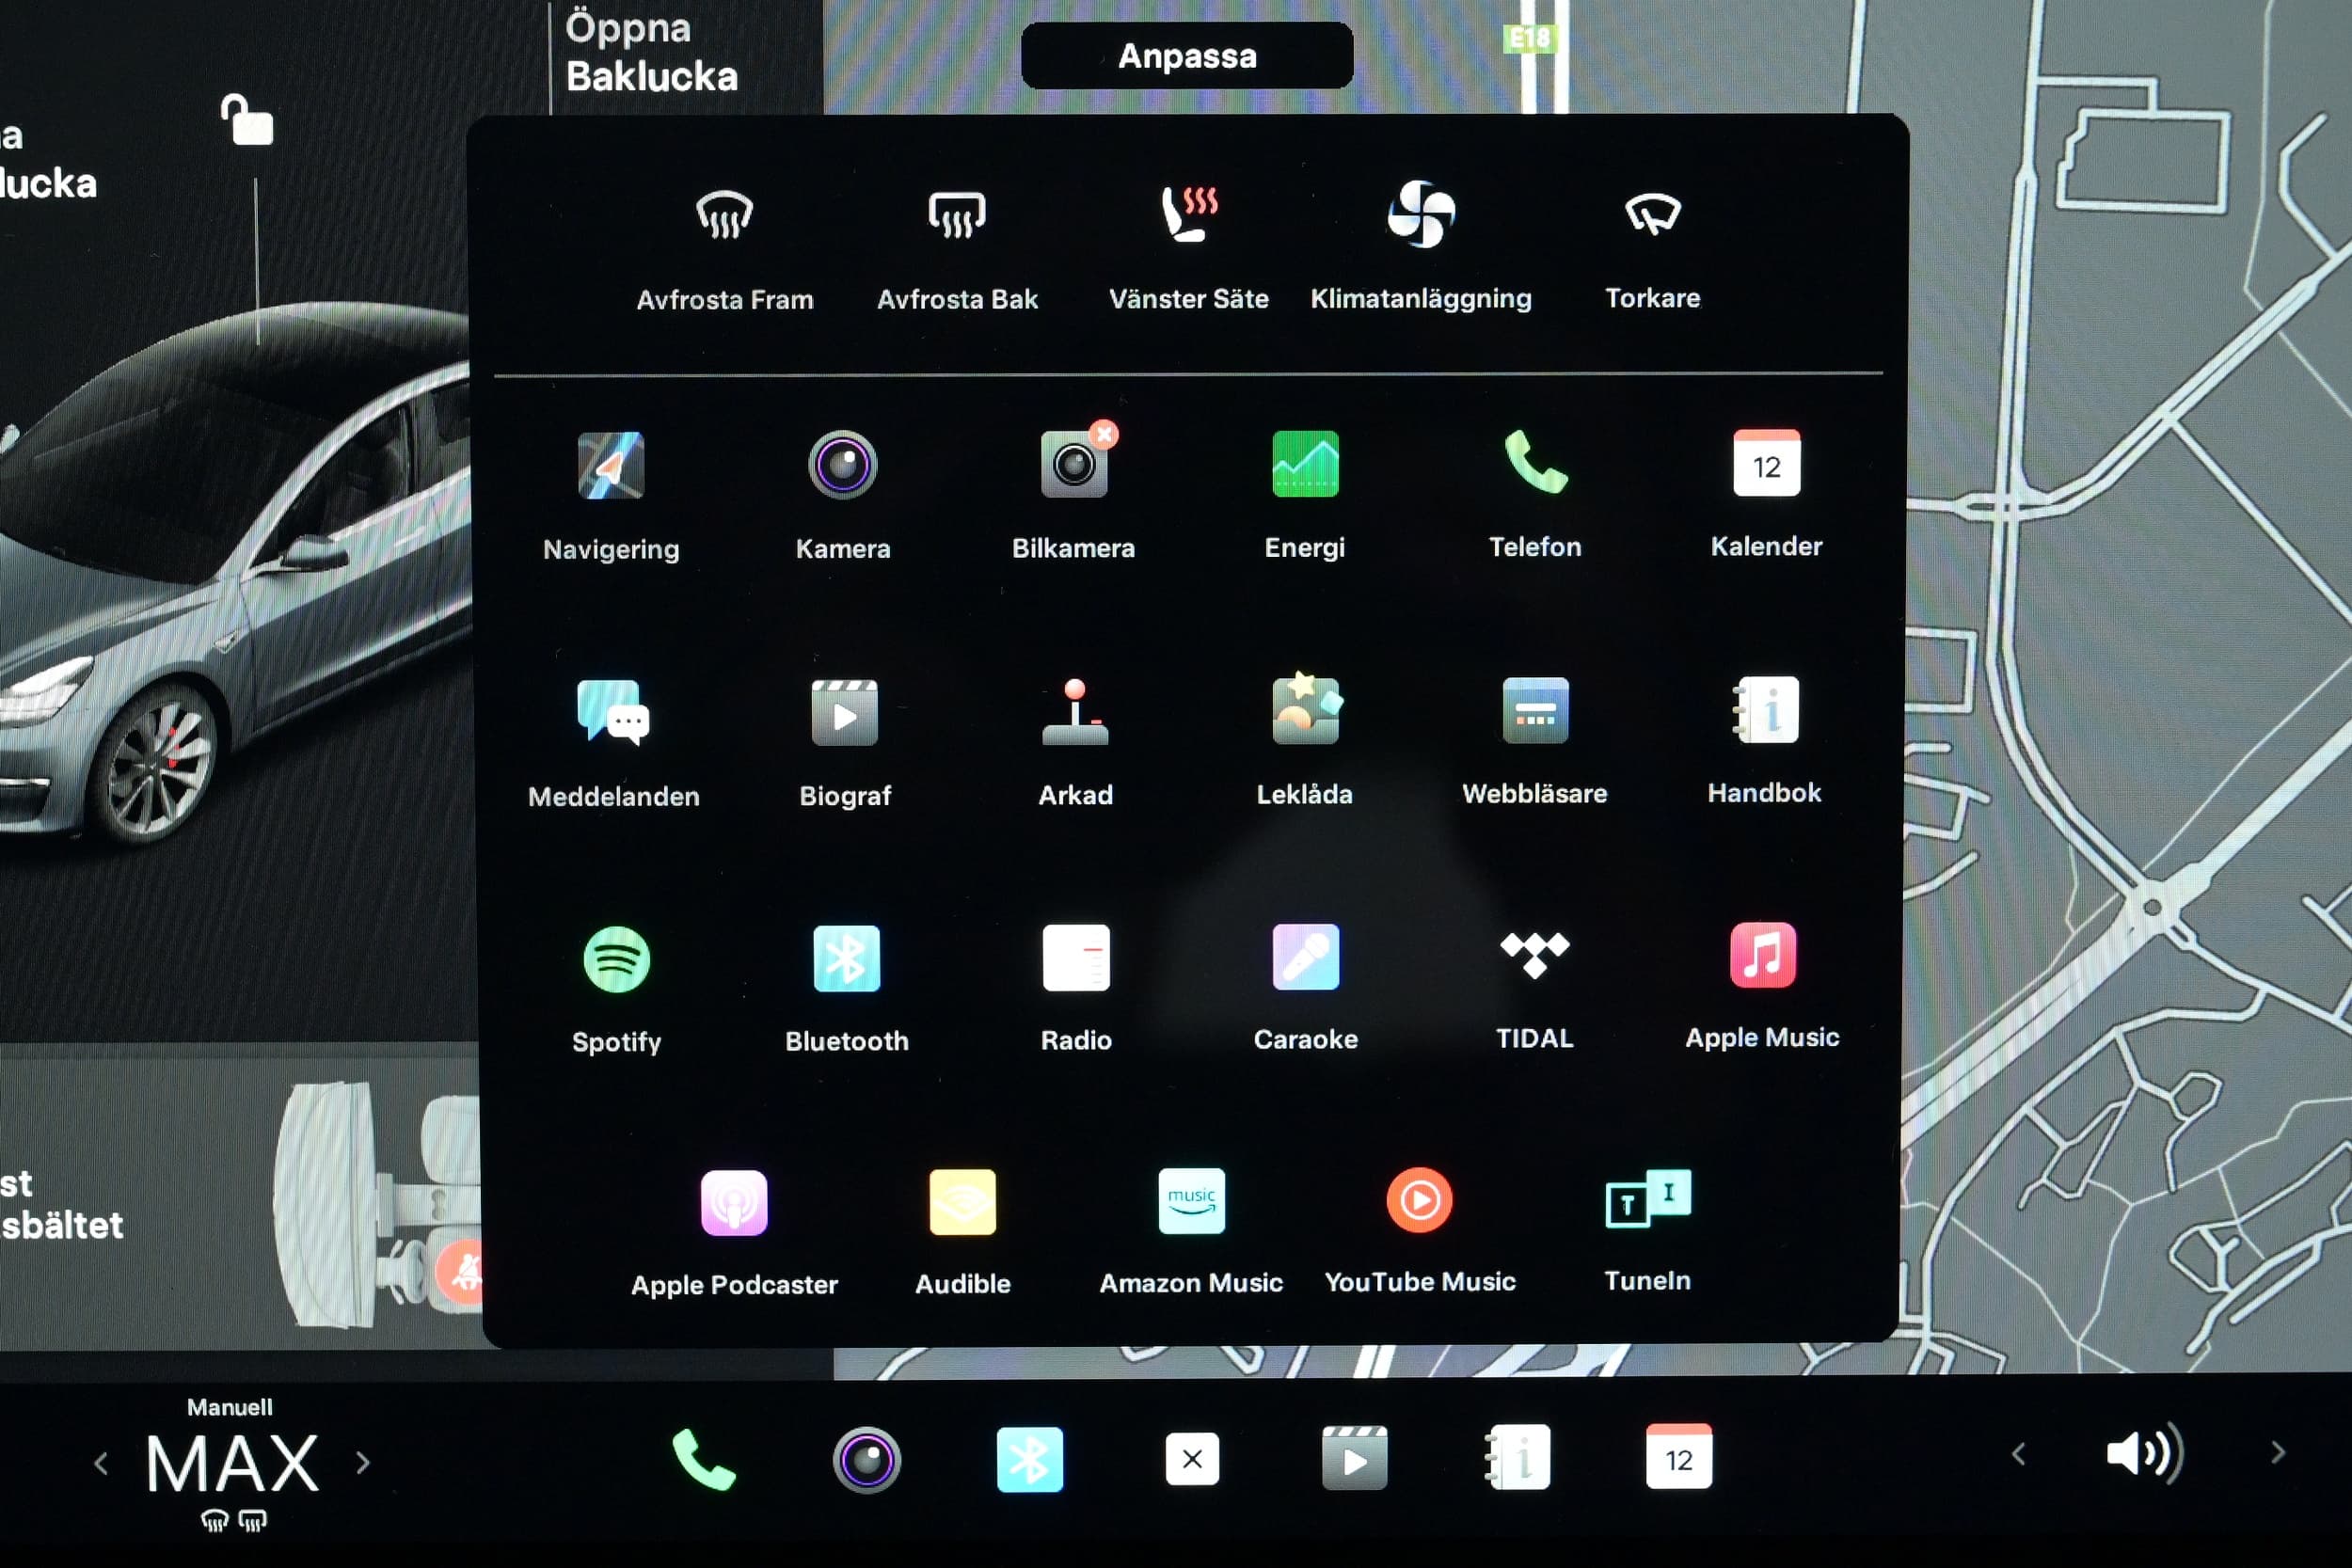Open the Telefon app in the grid
2352x1568 pixels.
pos(1536,463)
